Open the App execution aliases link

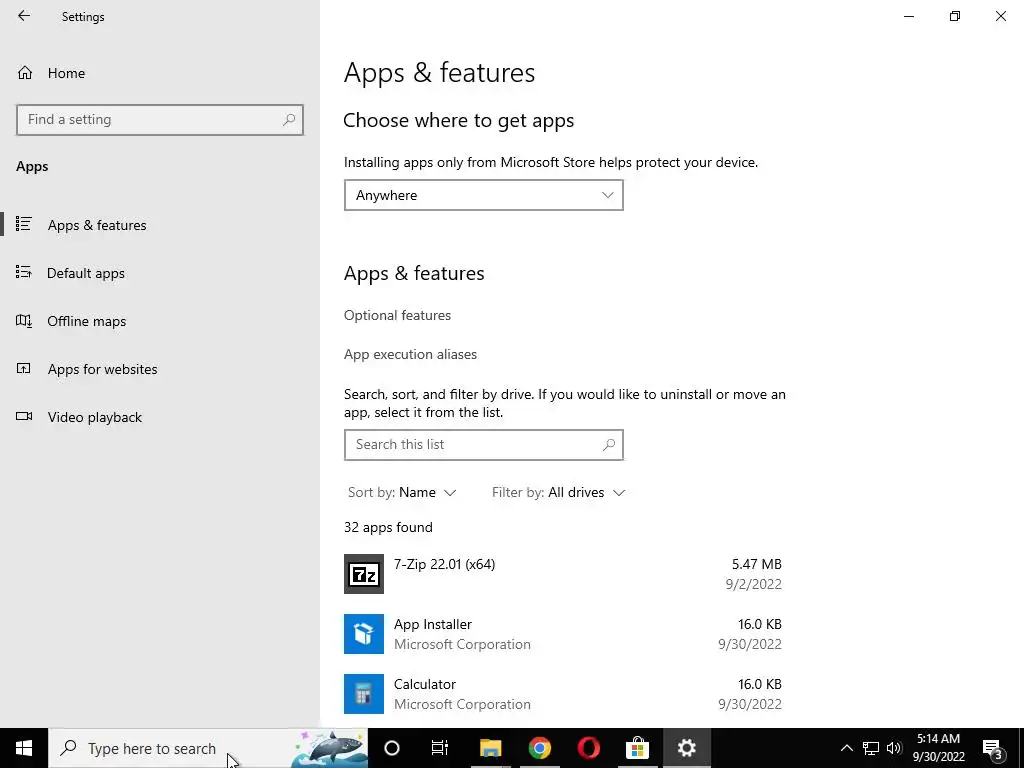click(x=410, y=355)
